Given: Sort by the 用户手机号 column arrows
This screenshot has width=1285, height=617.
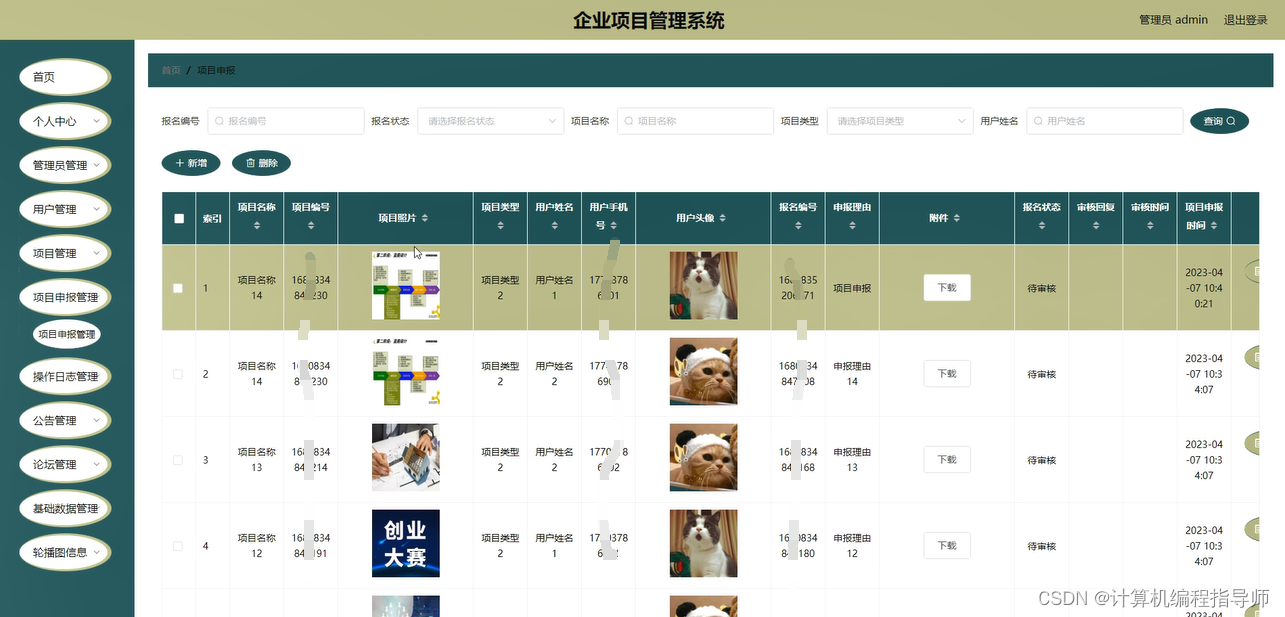Looking at the screenshot, I should 614,226.
